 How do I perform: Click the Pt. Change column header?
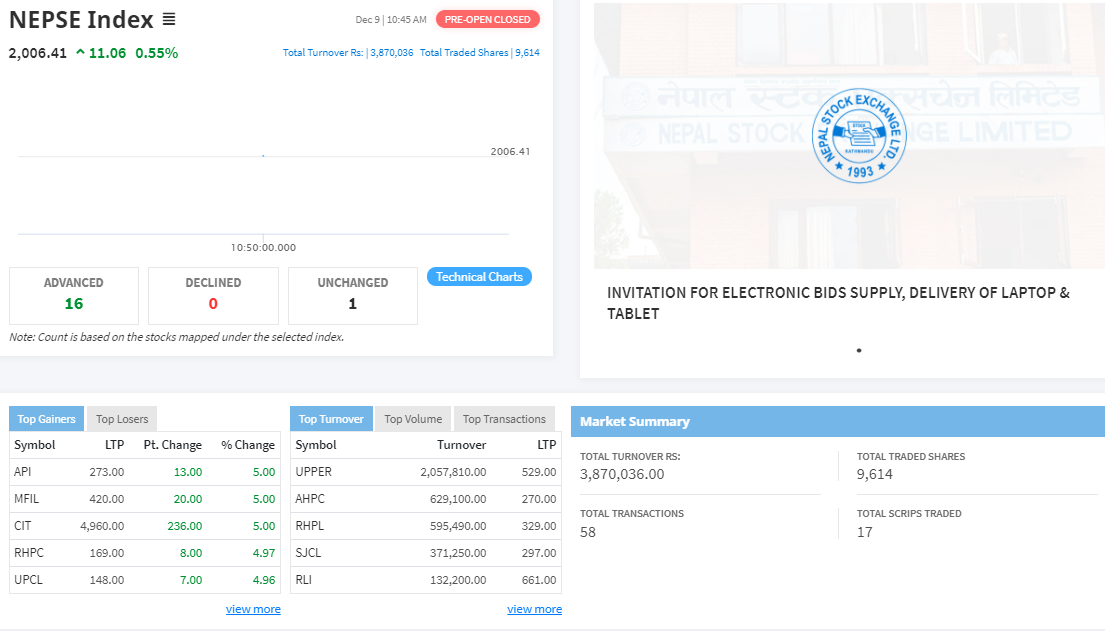click(173, 445)
